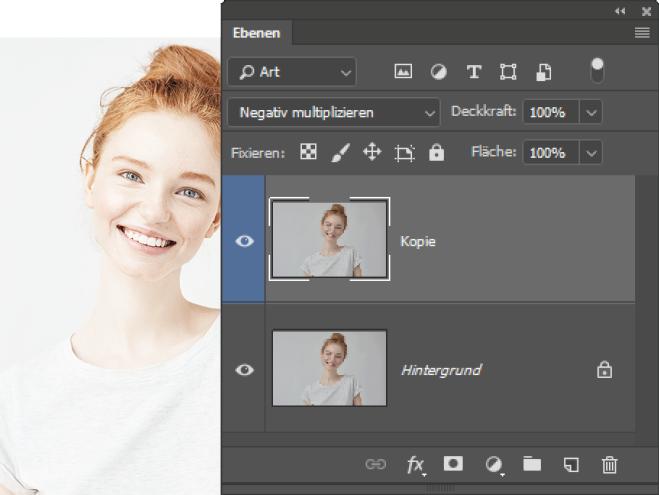The image size is (659, 495).
Task: Click the link layers chain icon
Action: click(x=375, y=464)
